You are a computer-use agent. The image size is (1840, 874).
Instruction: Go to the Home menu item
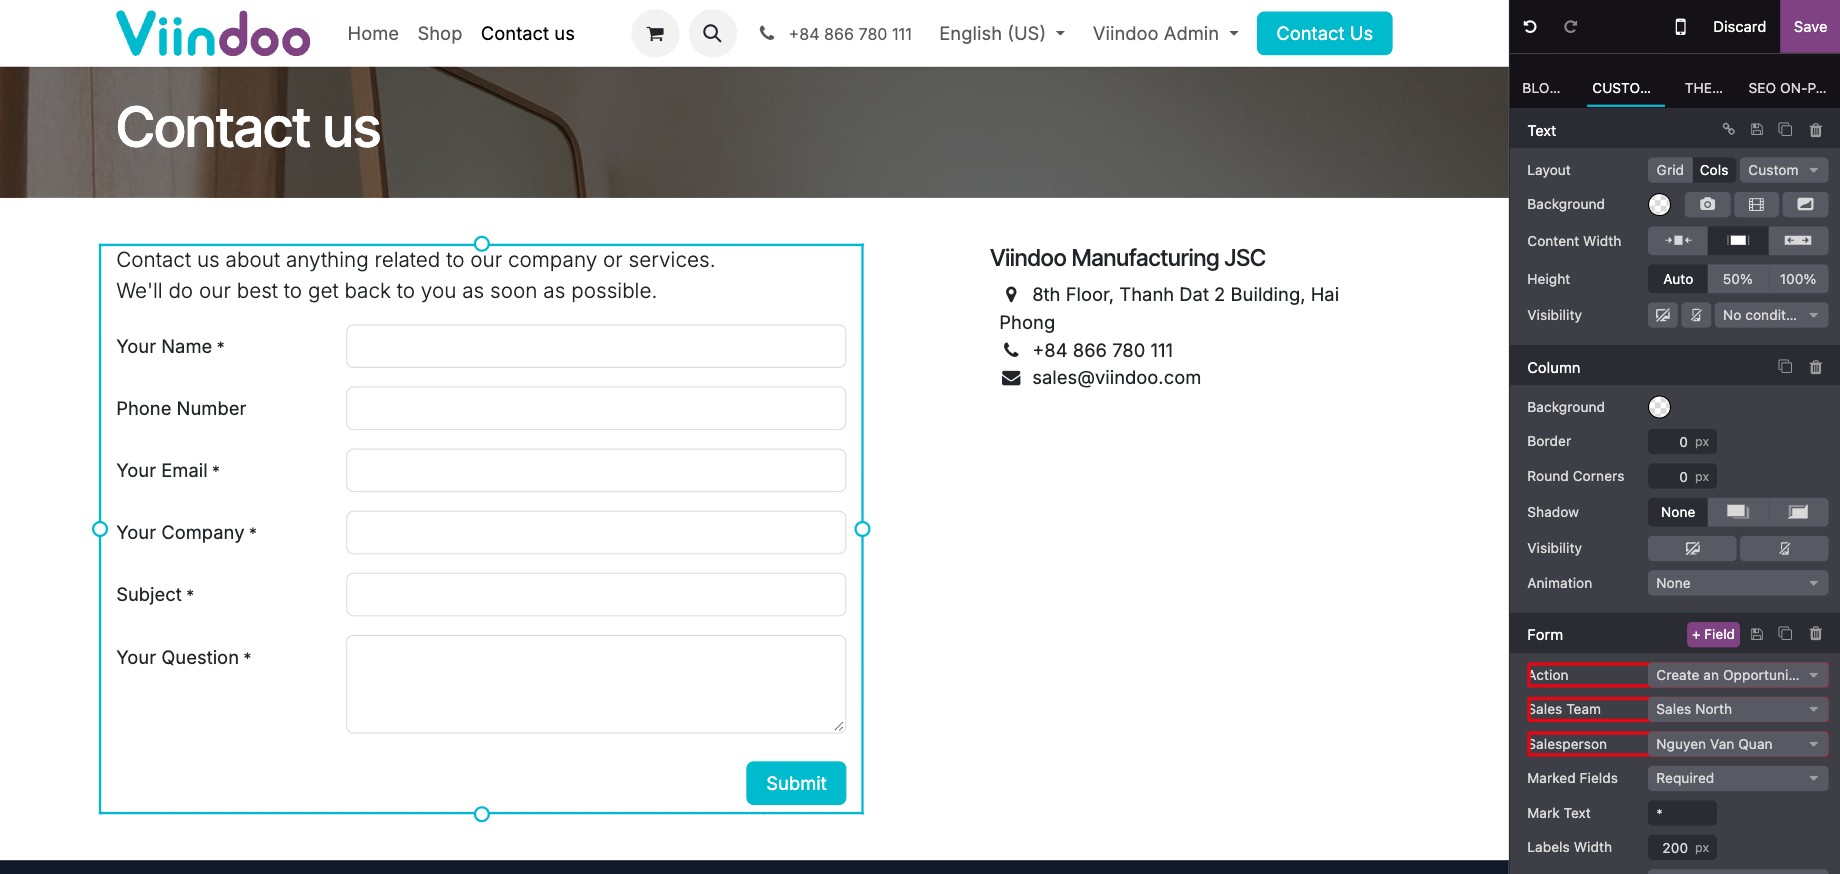coord(373,34)
